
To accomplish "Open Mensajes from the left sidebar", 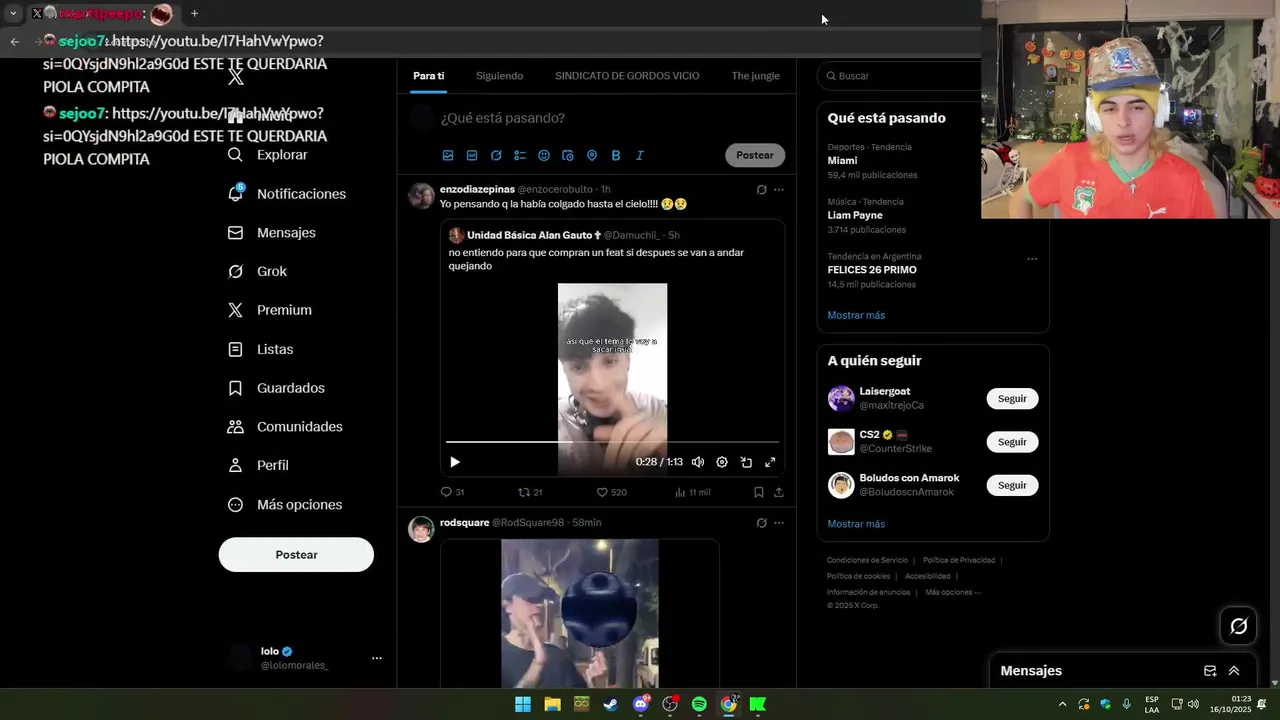I will point(272,232).
